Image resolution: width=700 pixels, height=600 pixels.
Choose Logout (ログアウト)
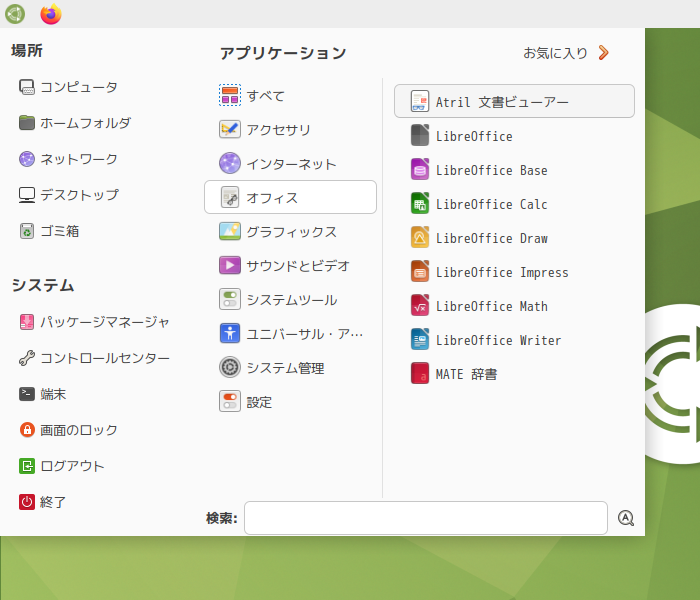tap(62, 466)
